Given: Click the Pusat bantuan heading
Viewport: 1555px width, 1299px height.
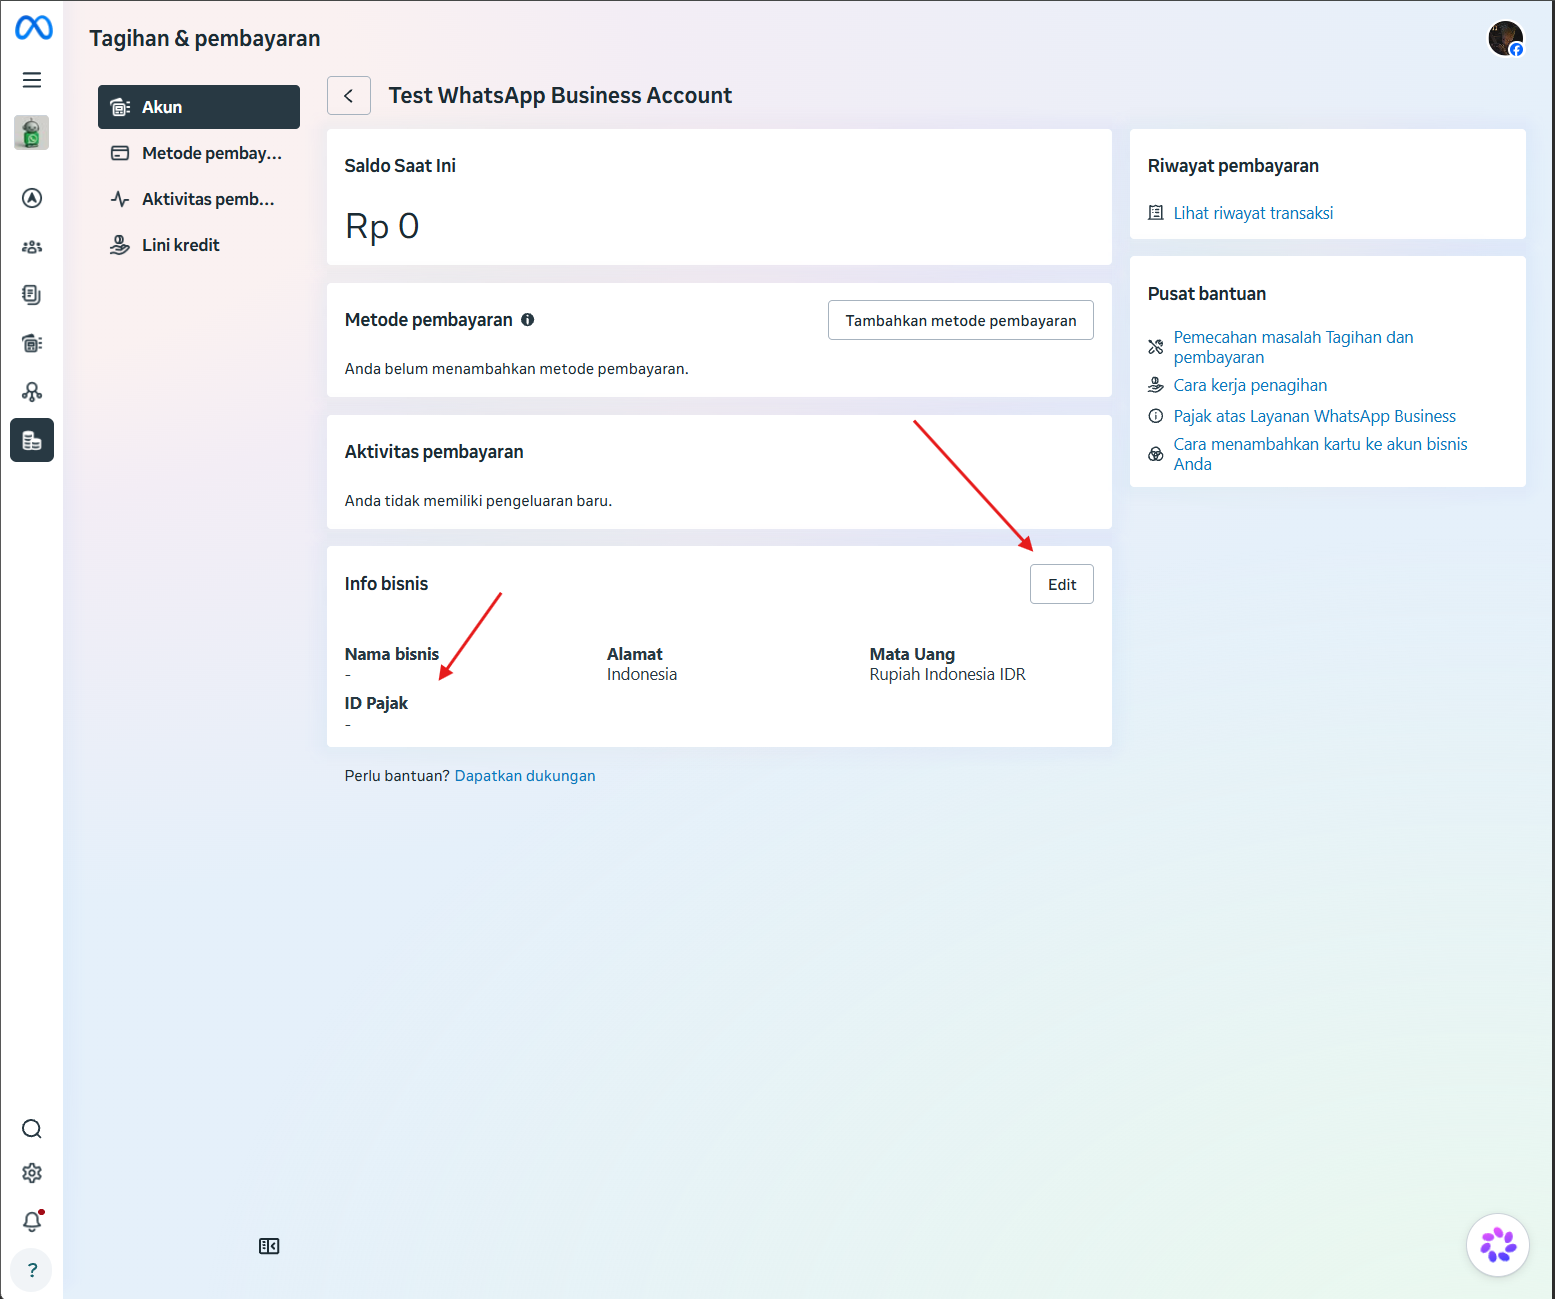Looking at the screenshot, I should pyautogui.click(x=1207, y=294).
